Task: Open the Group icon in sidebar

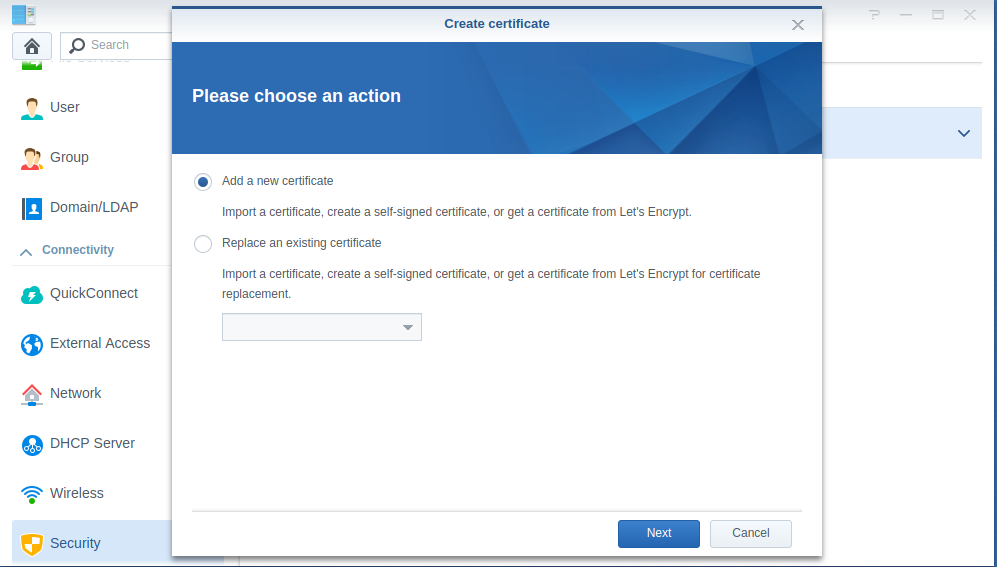Action: point(31,158)
